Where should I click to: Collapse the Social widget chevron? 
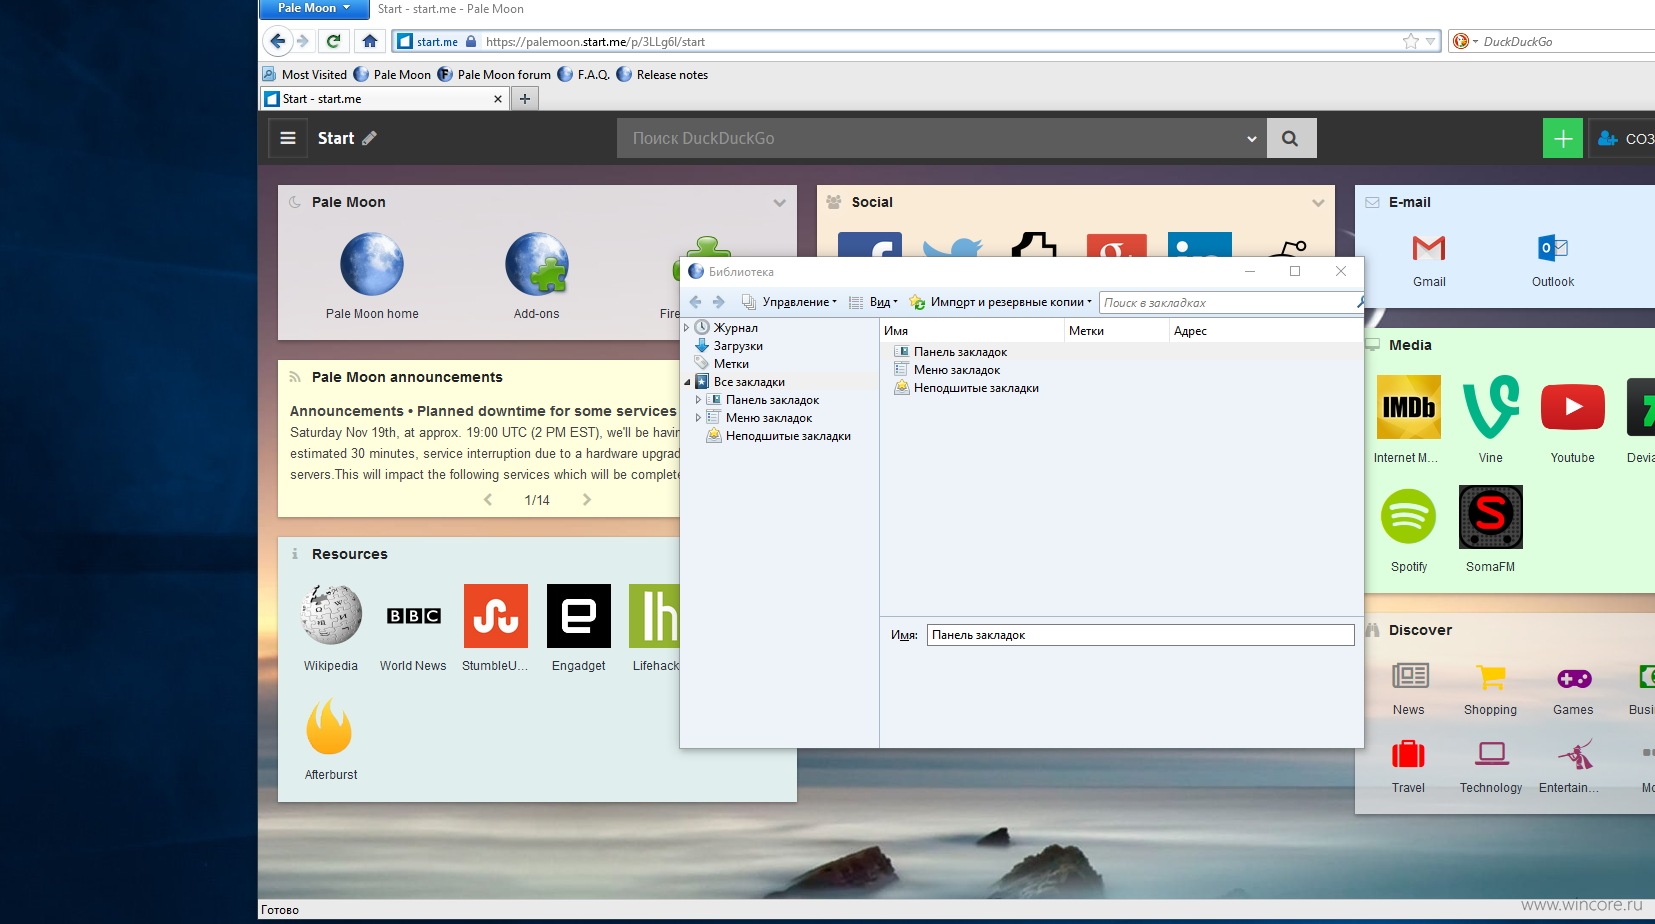(x=1318, y=203)
